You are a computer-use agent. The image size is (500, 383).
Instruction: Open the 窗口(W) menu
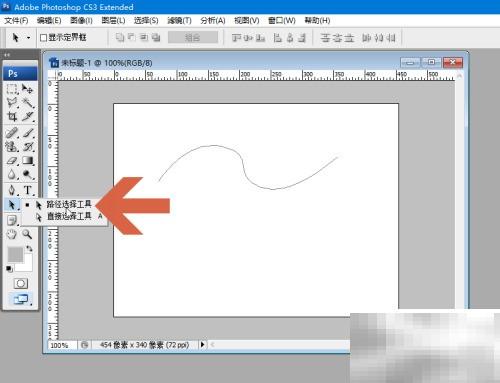click(282, 21)
